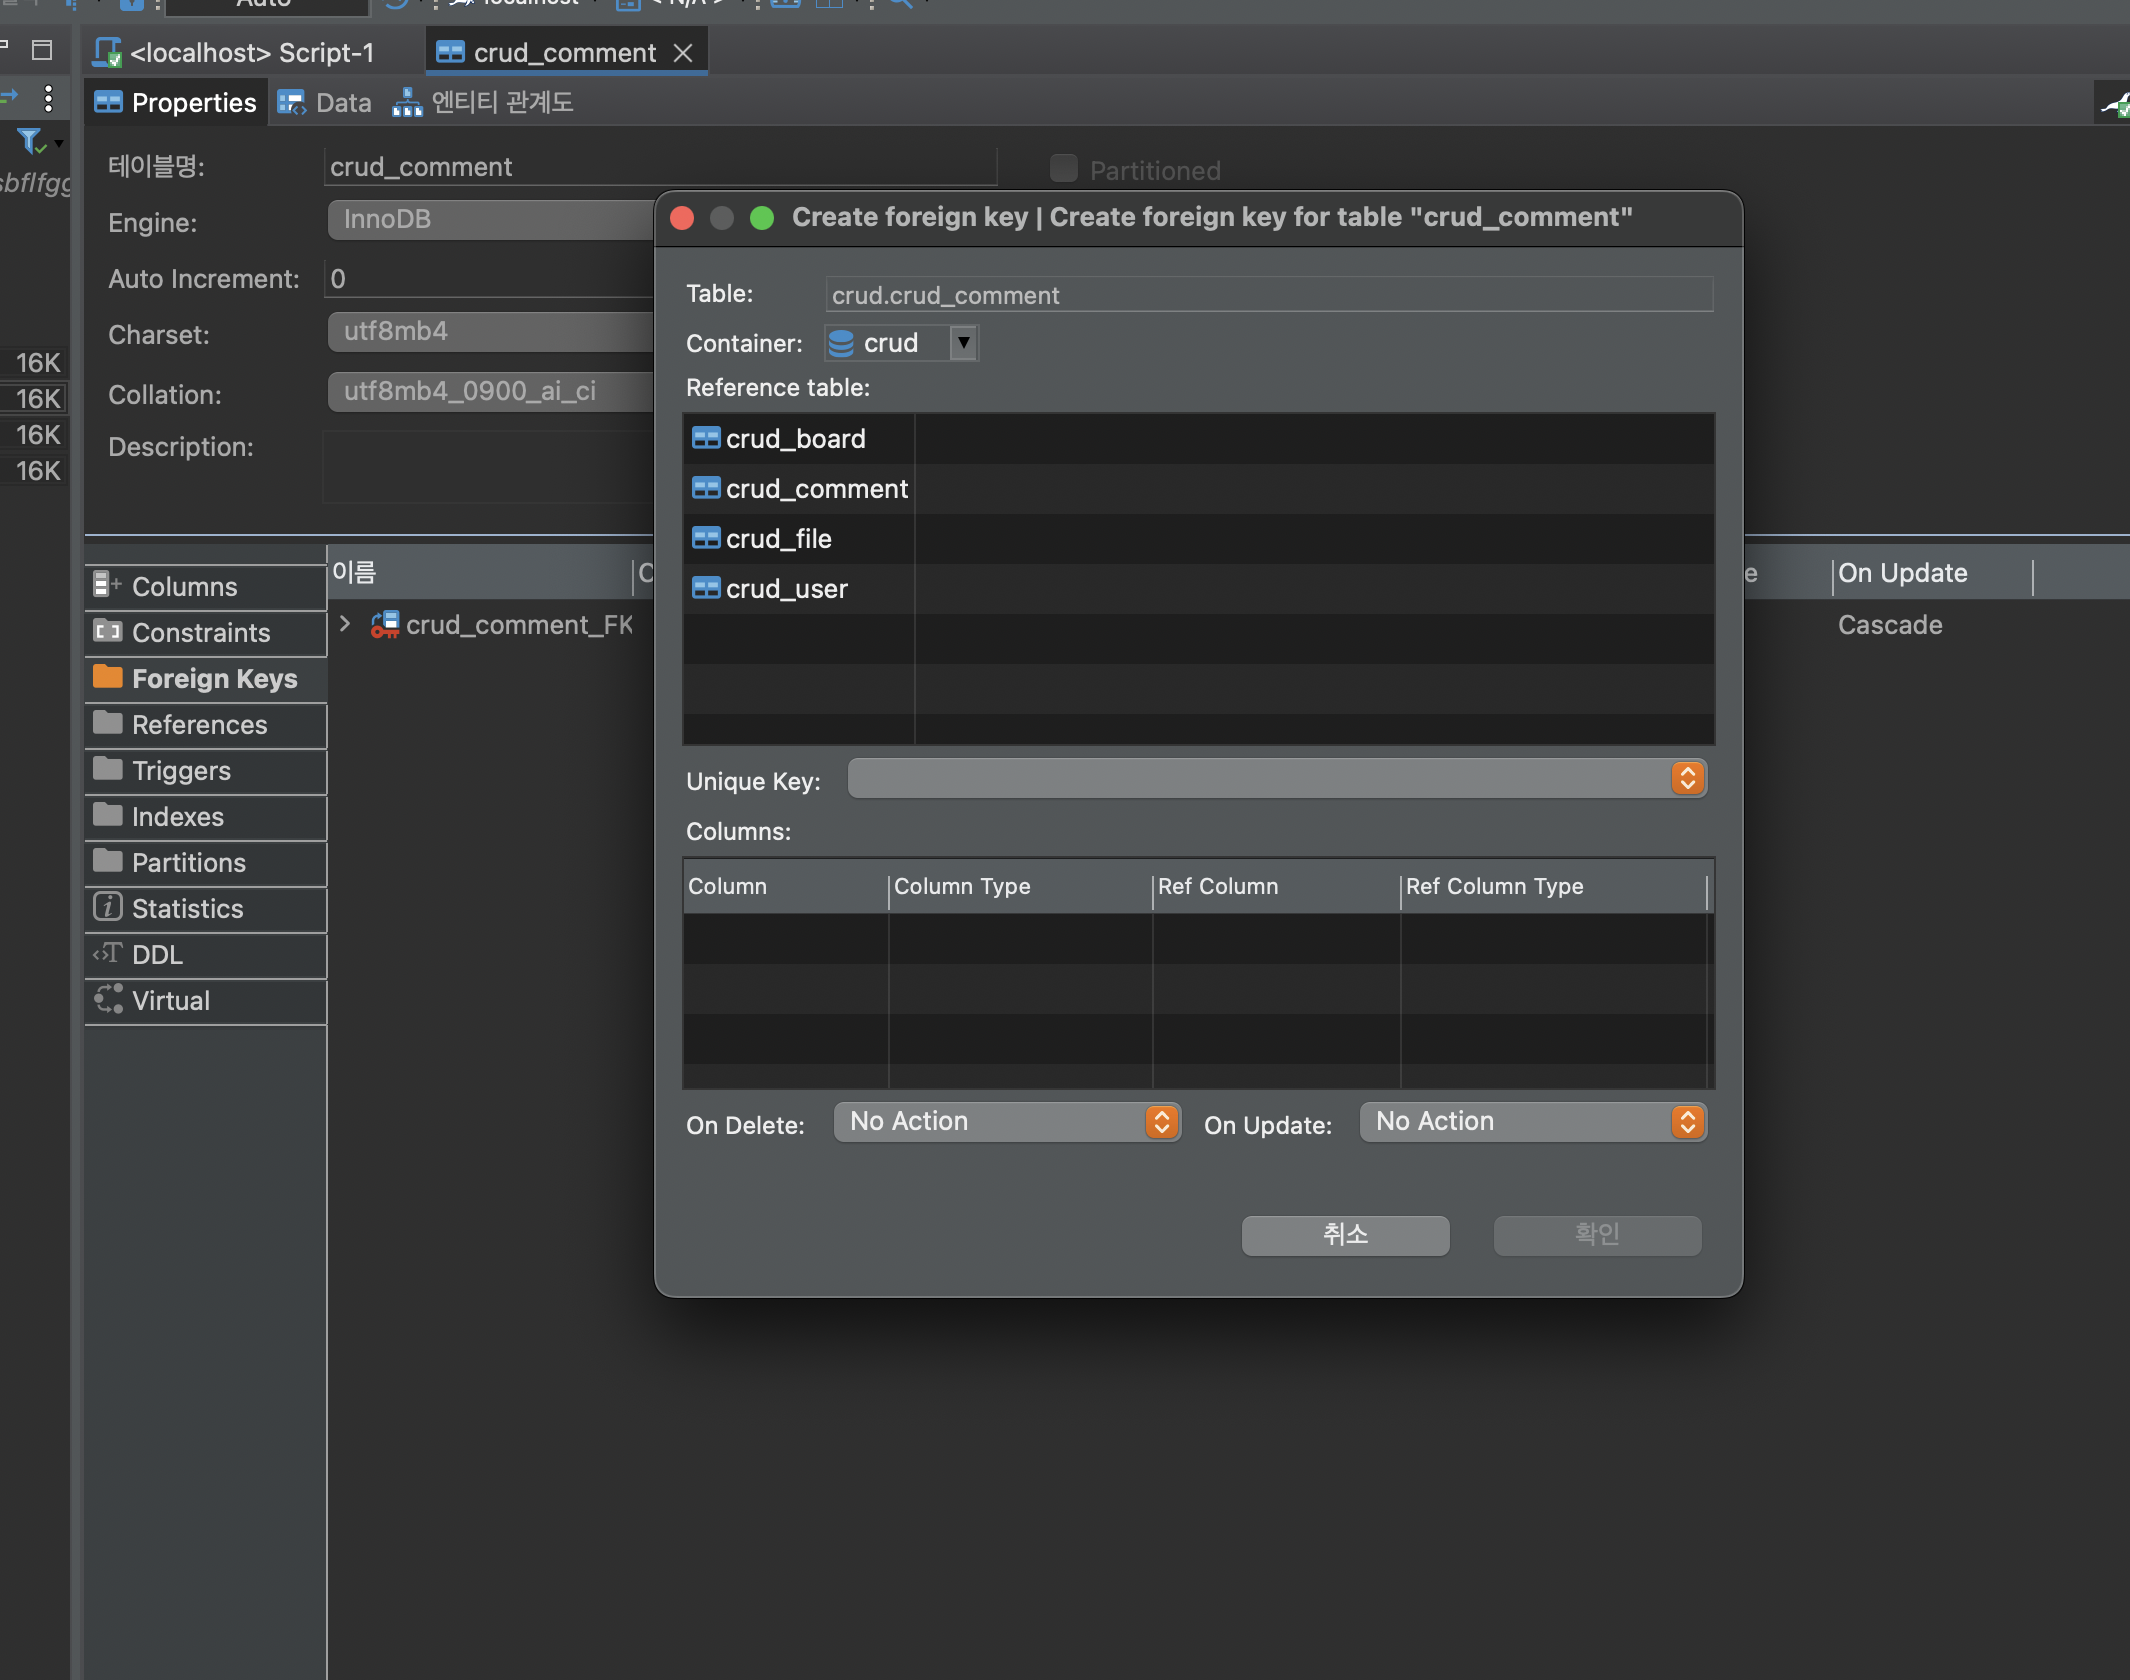Toggle the Partitioned checkbox
Image resolution: width=2130 pixels, height=1680 pixels.
(x=1064, y=169)
